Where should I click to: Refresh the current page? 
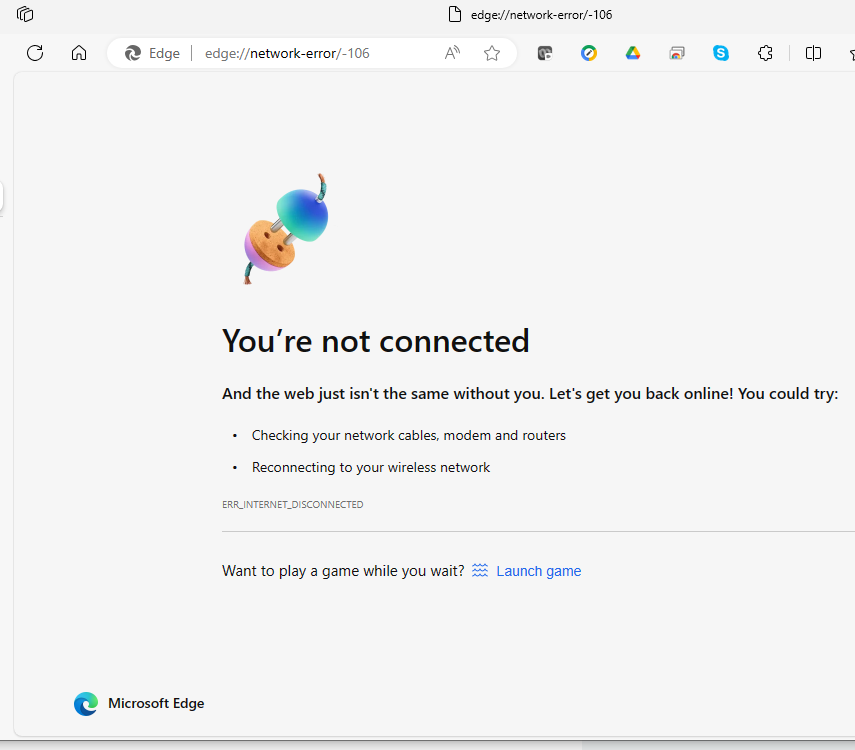[35, 53]
